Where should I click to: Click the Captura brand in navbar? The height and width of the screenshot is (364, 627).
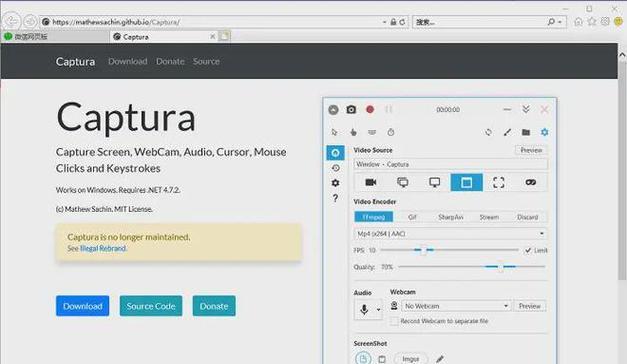click(x=75, y=62)
